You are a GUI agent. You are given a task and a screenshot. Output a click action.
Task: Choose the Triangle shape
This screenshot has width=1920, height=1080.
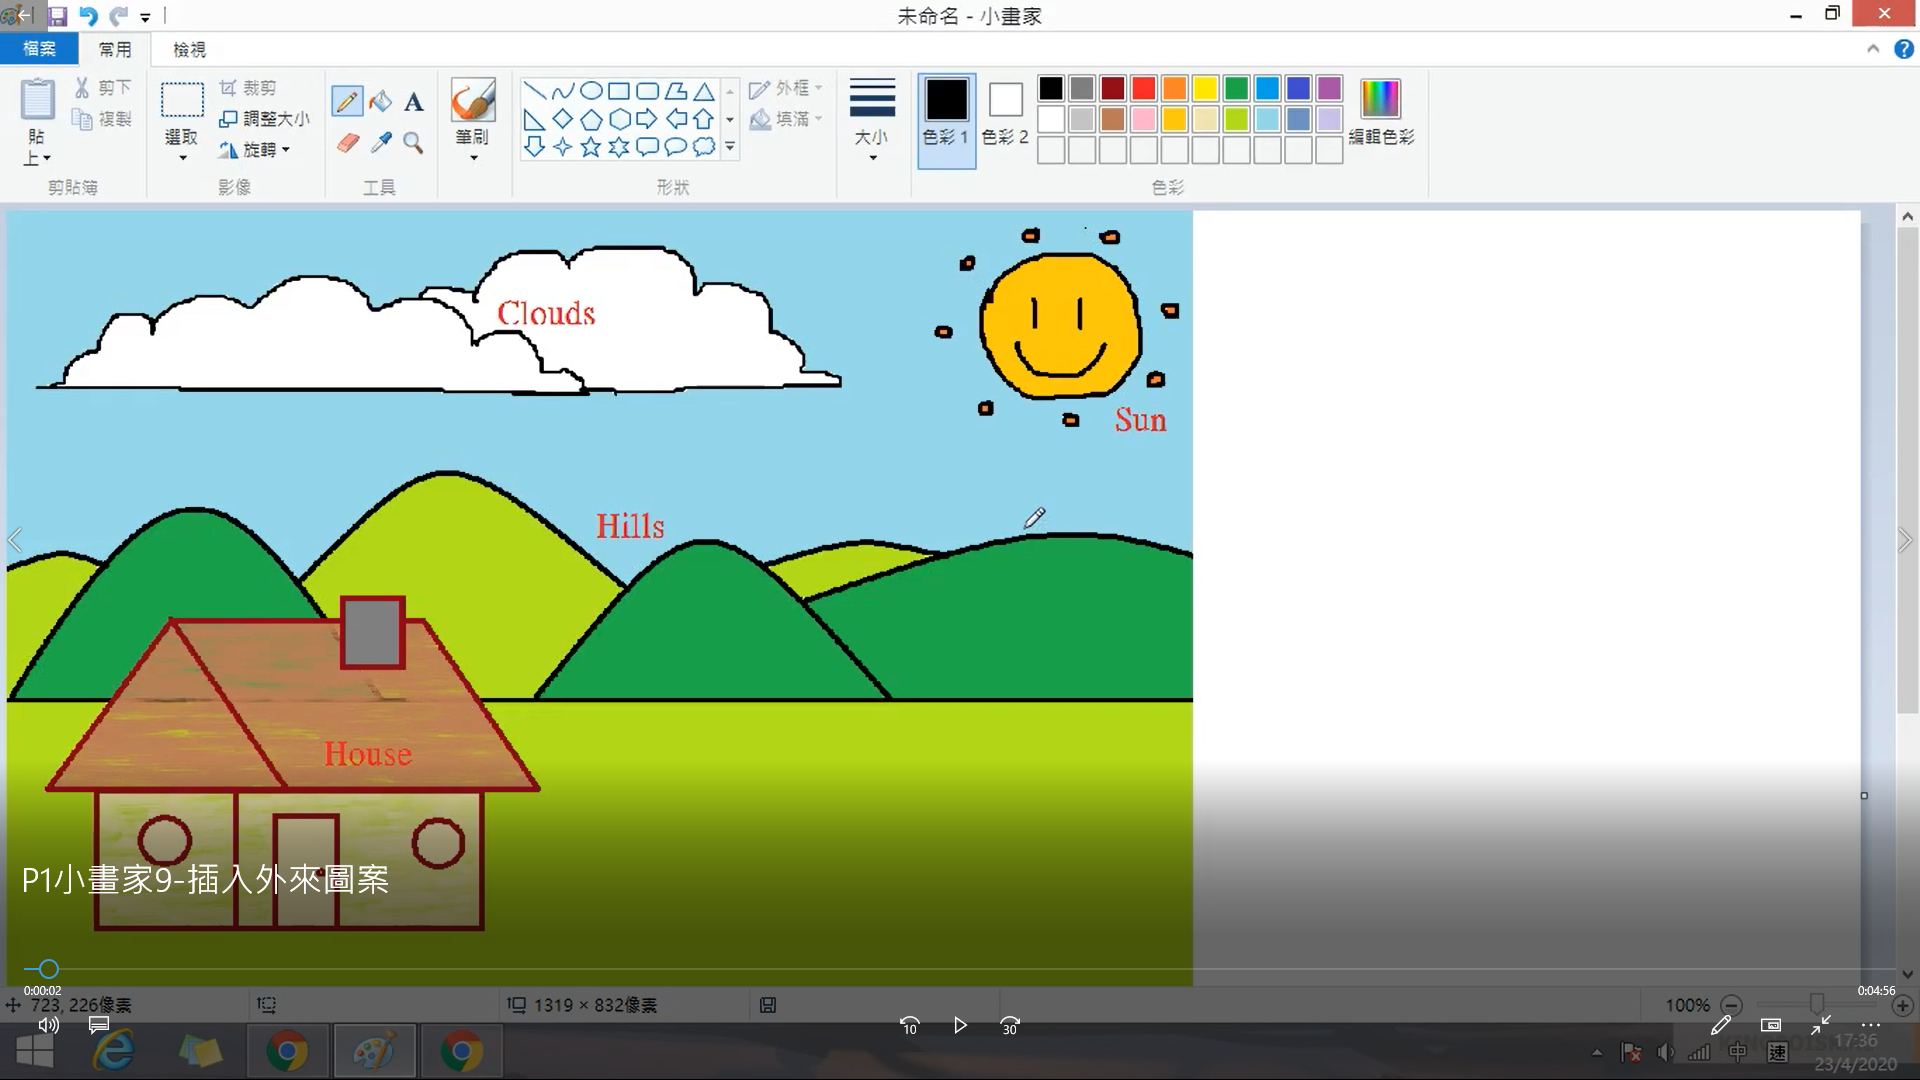(x=704, y=91)
